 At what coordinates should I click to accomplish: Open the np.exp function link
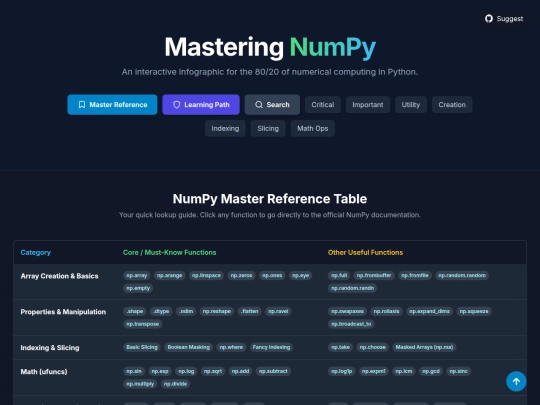click(x=160, y=371)
